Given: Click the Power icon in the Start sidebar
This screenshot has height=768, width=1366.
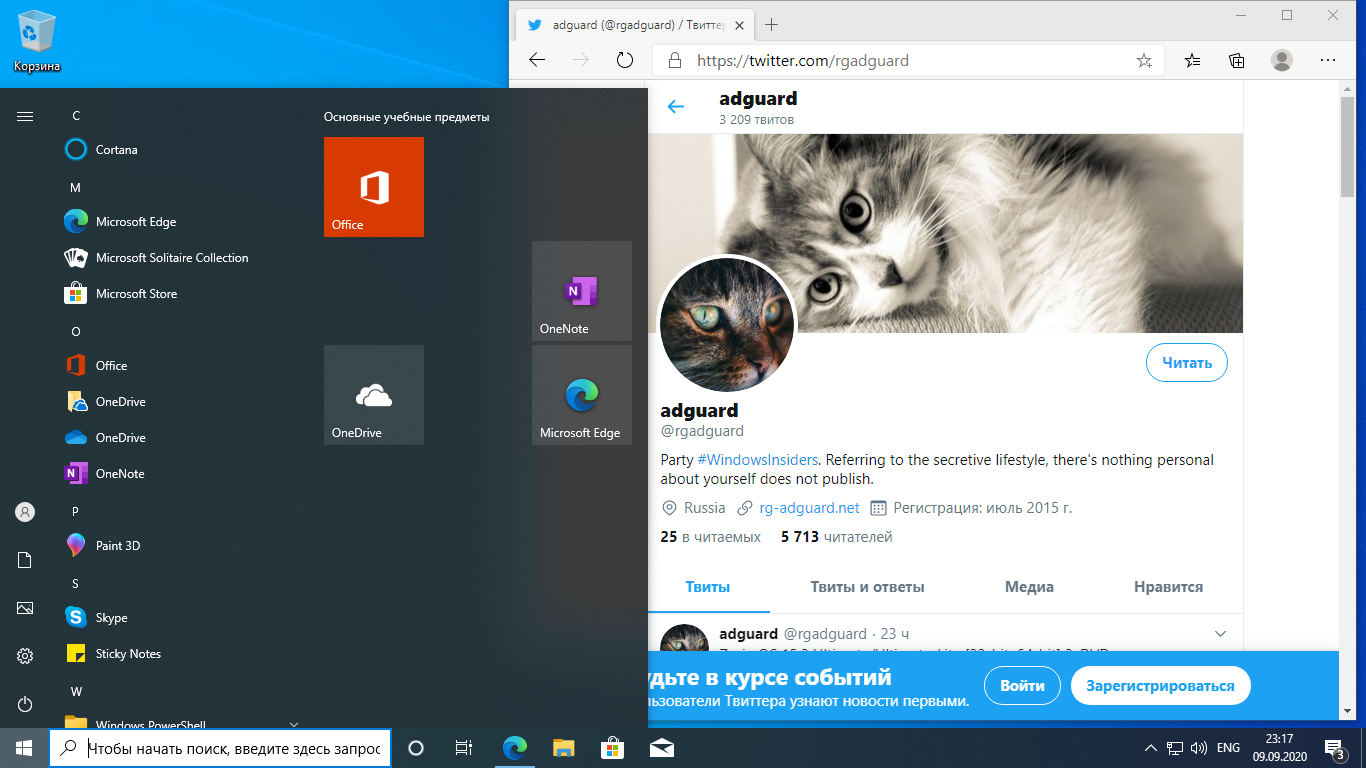Looking at the screenshot, I should pos(25,704).
